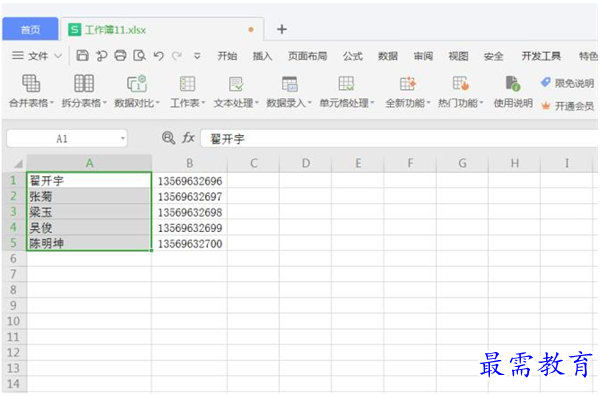Expand 数据对比 dropdown label
This screenshot has width=601, height=396.
coord(137,103)
